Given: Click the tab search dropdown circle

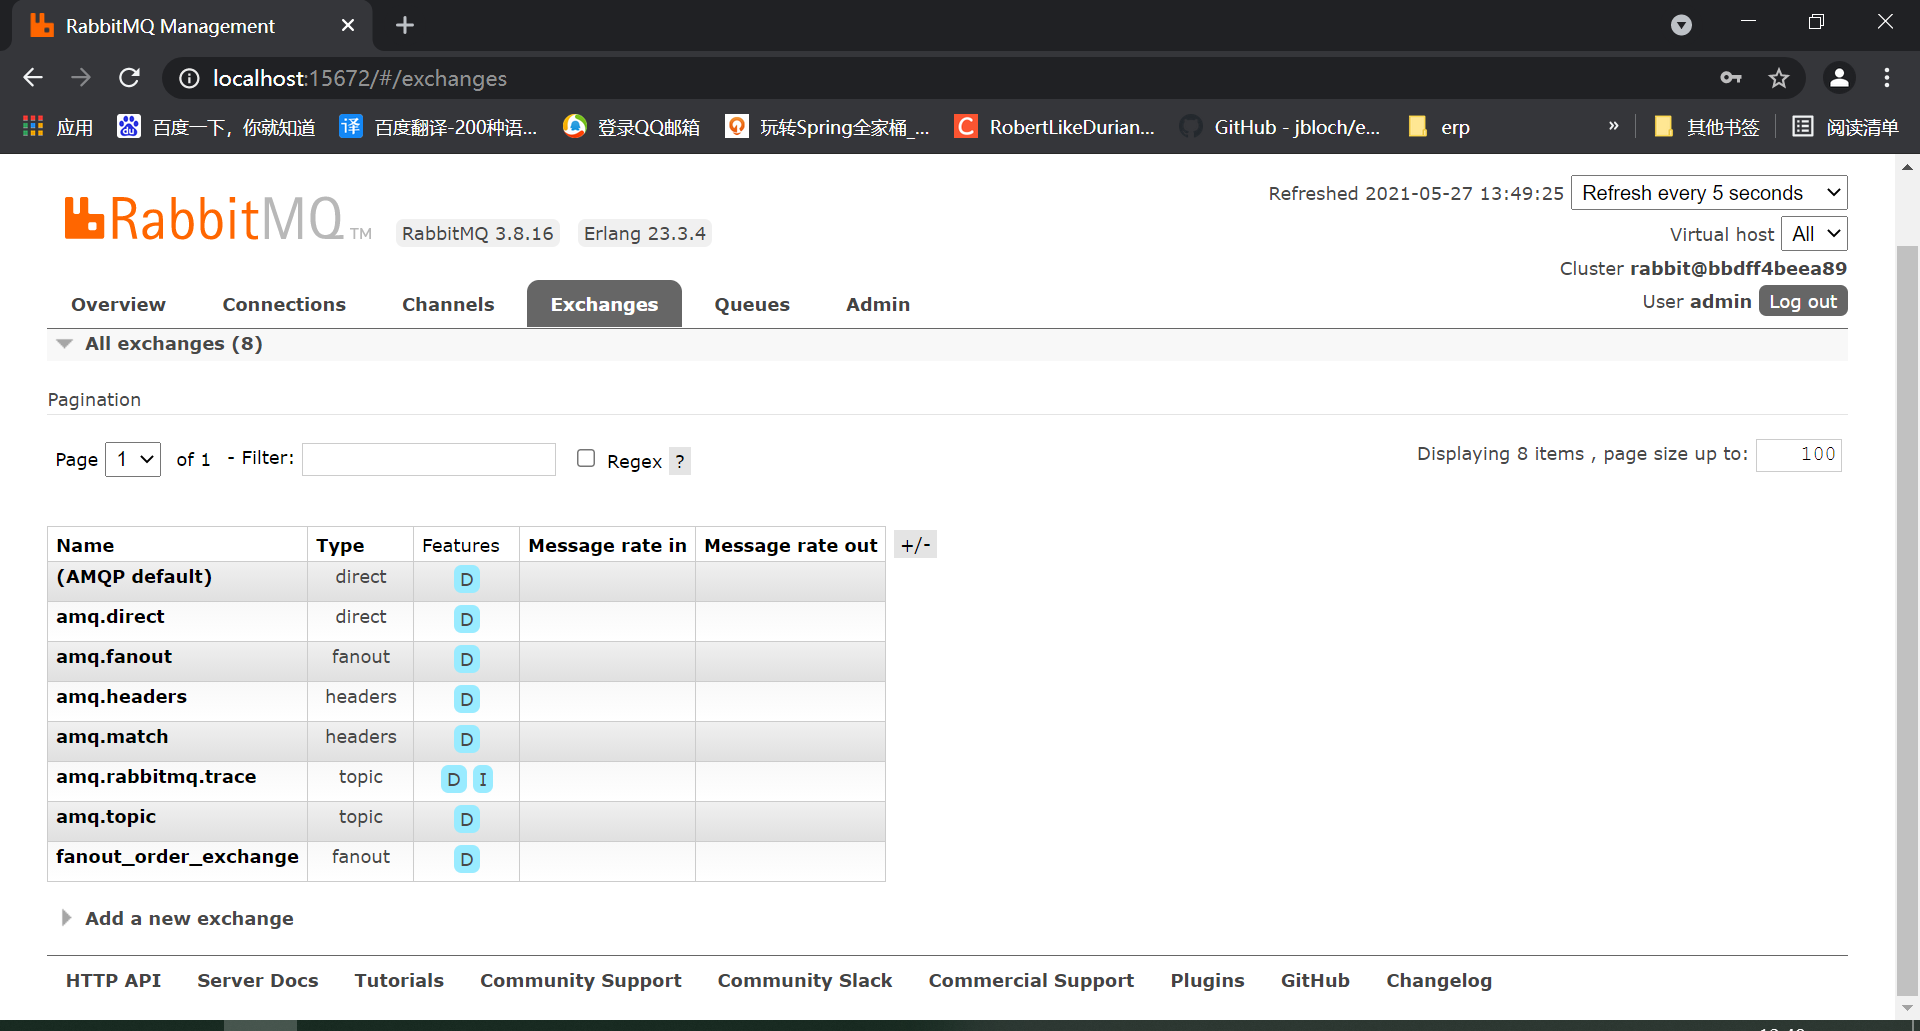Looking at the screenshot, I should 1682,25.
